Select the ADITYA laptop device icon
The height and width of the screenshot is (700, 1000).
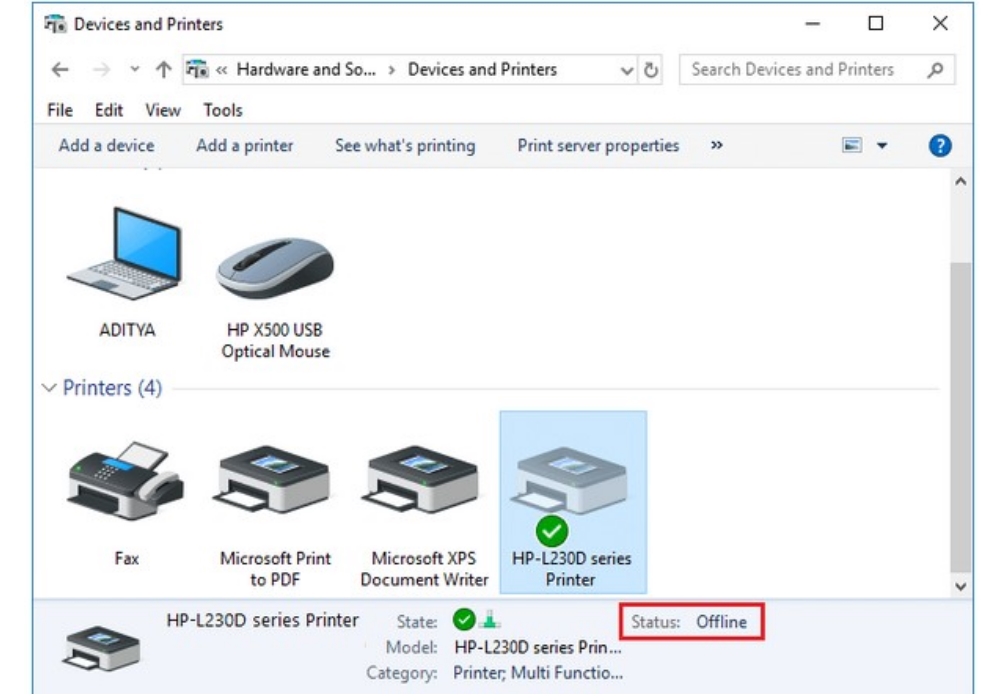pyautogui.click(x=125, y=257)
